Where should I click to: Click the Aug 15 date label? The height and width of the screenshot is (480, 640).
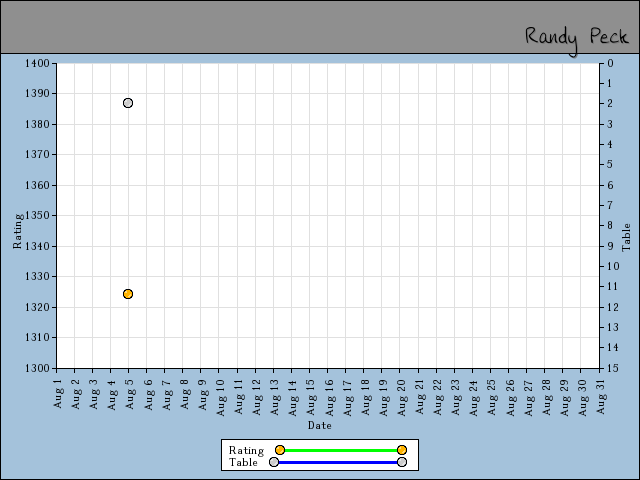311,398
